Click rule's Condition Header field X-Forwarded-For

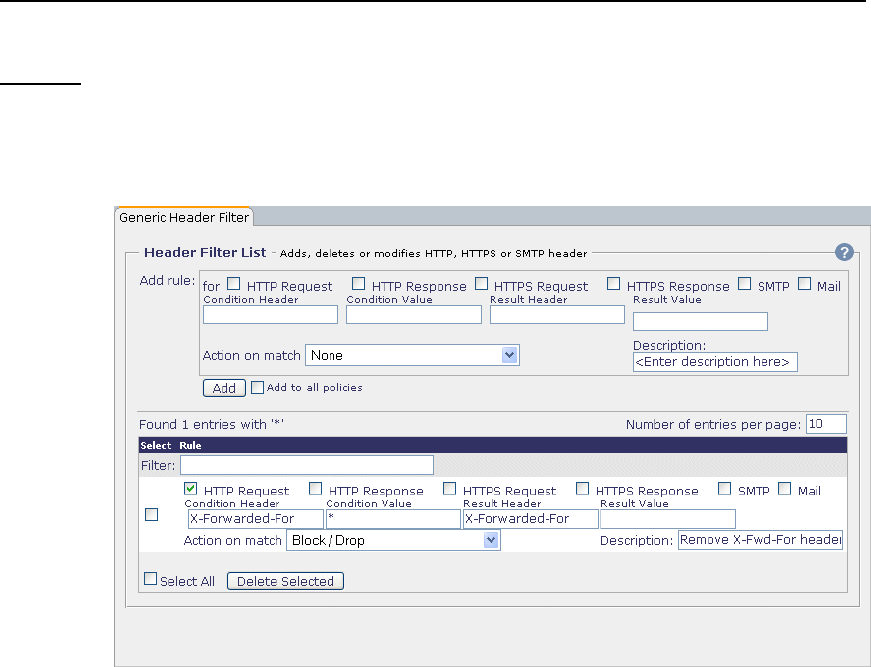[256, 519]
